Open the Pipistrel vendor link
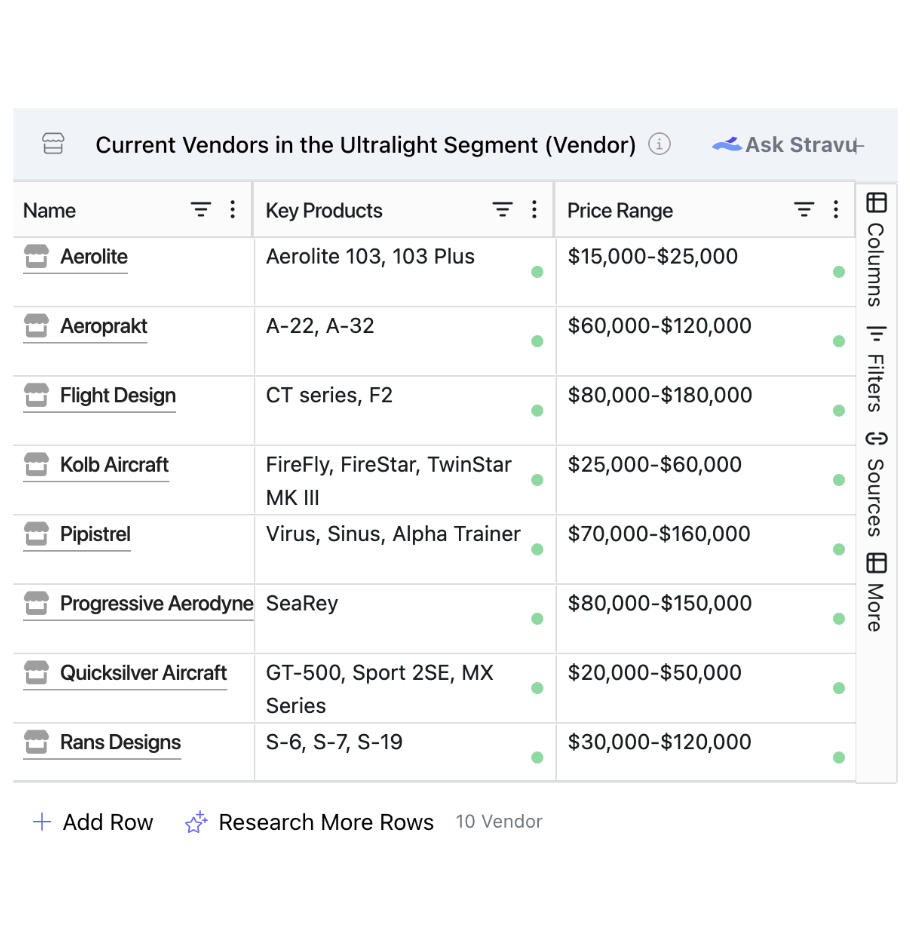 tap(95, 535)
